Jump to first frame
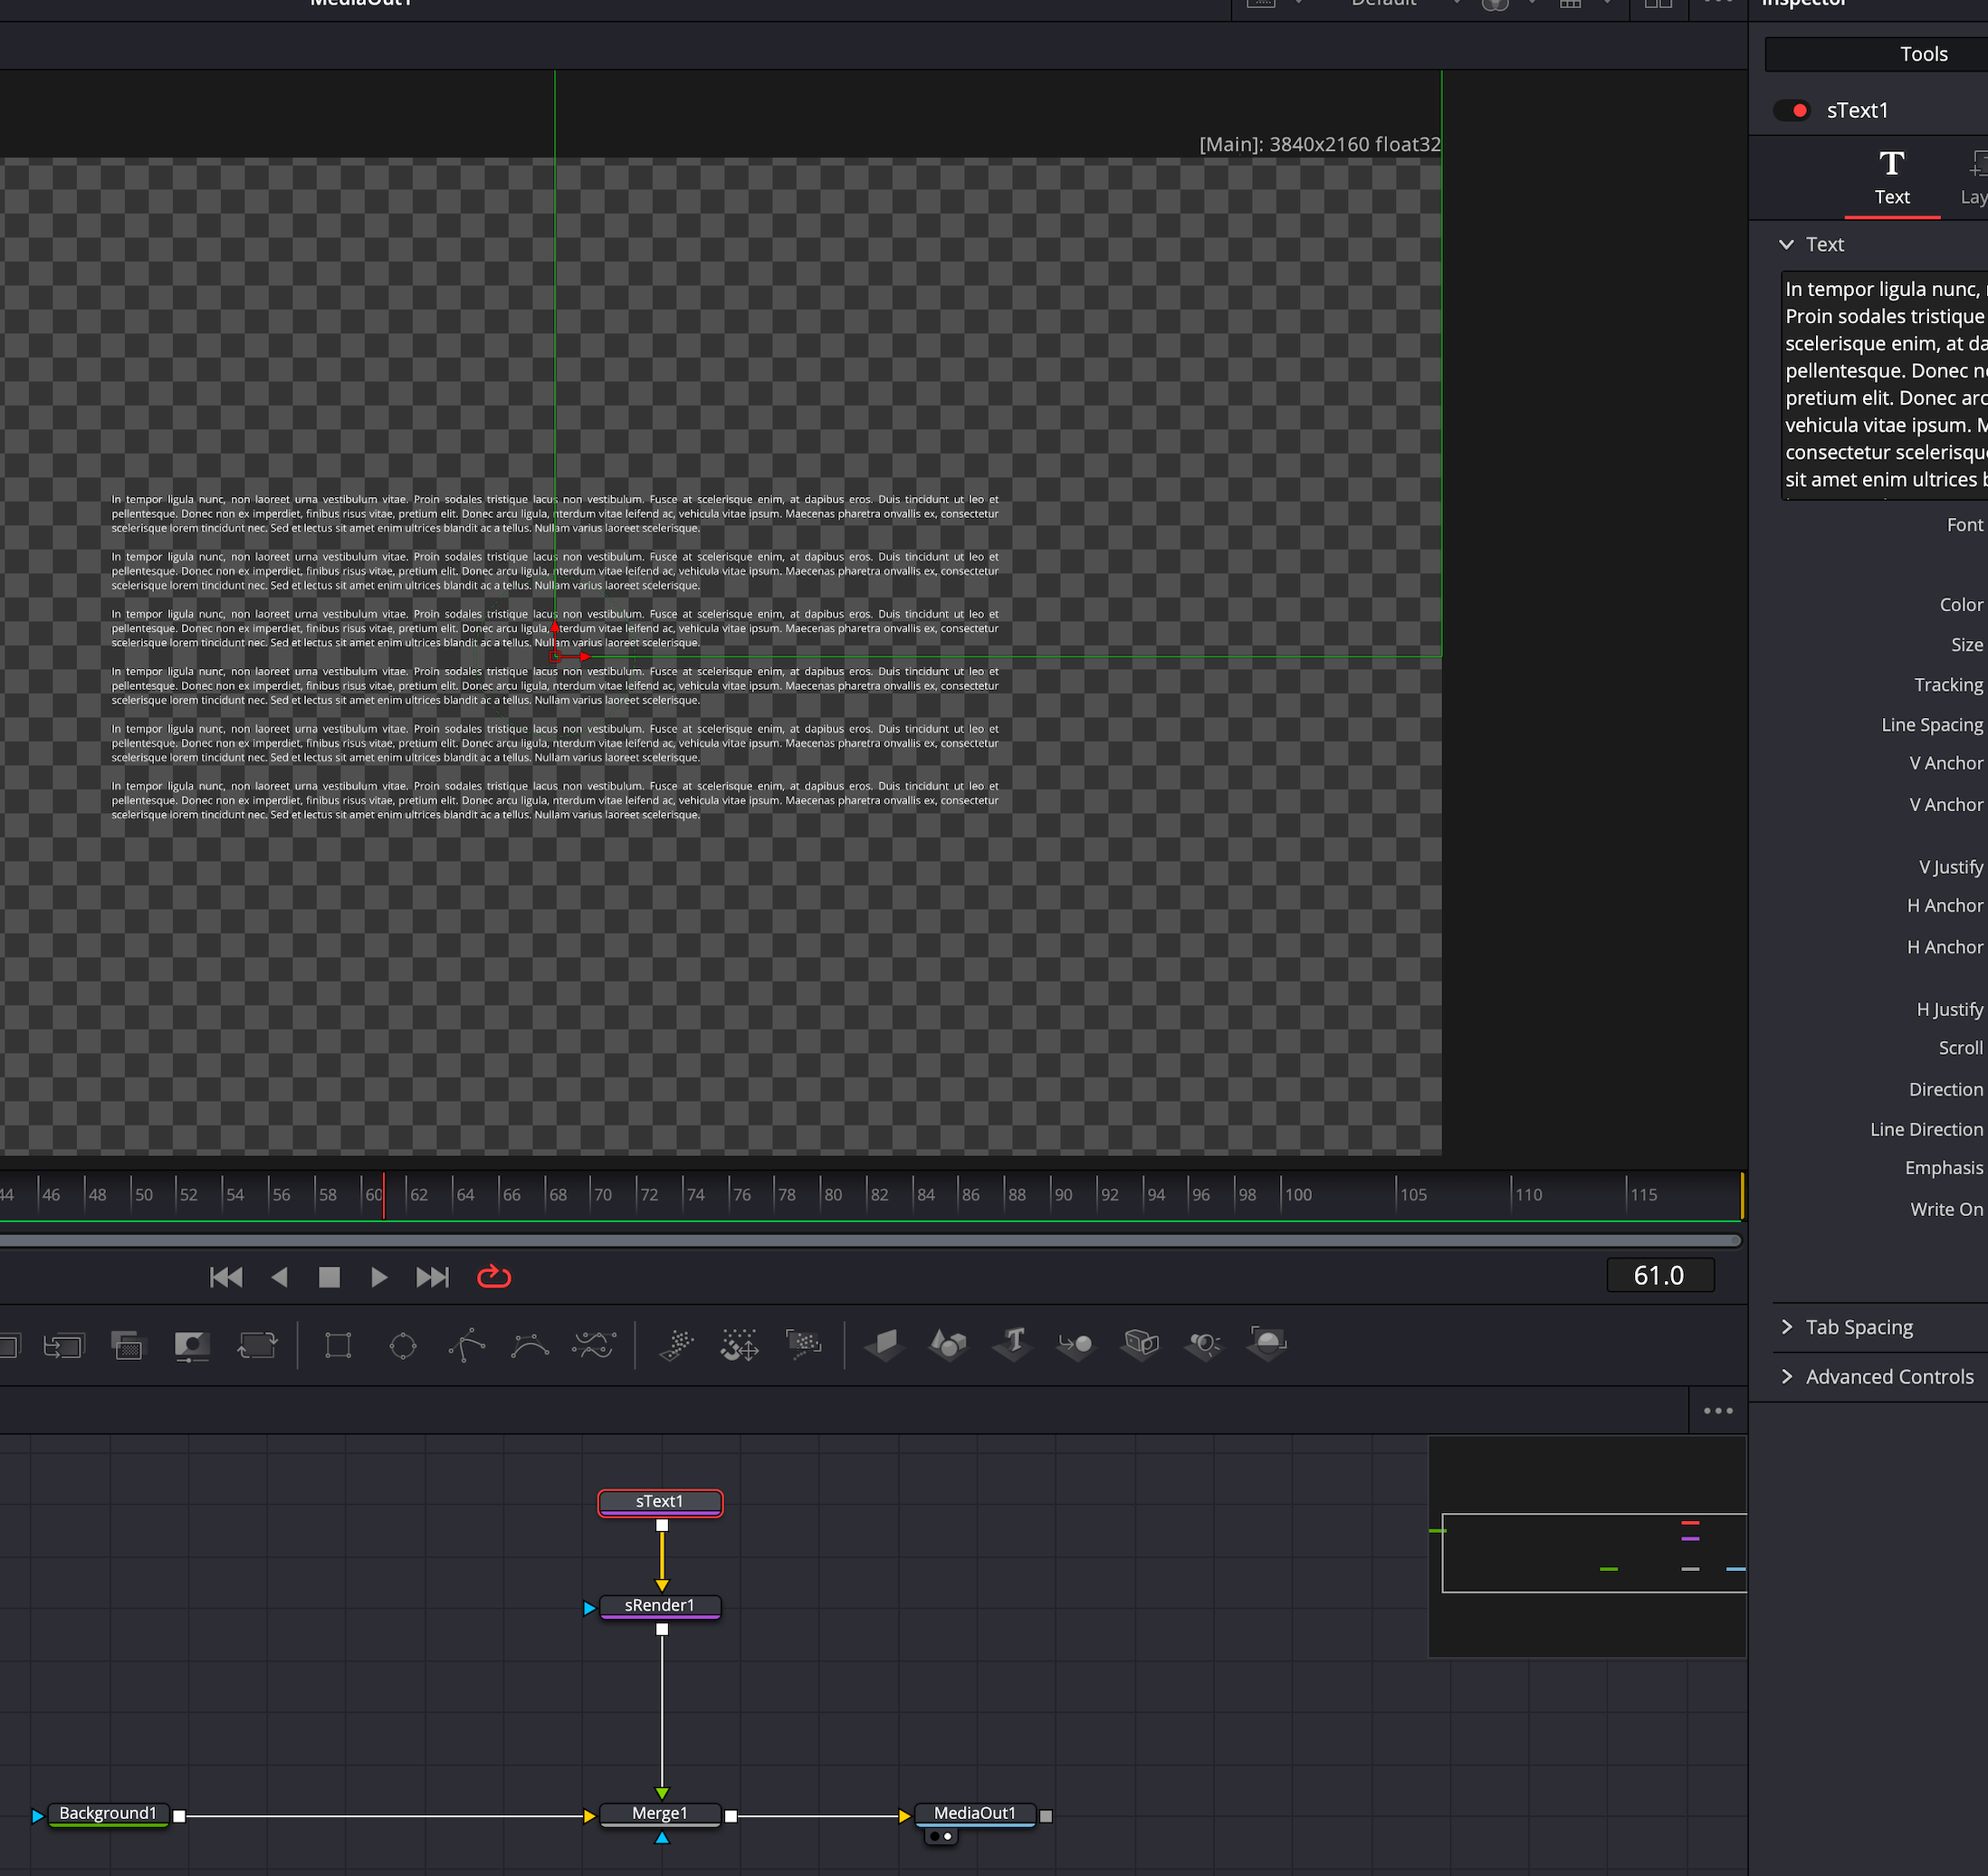 (226, 1277)
